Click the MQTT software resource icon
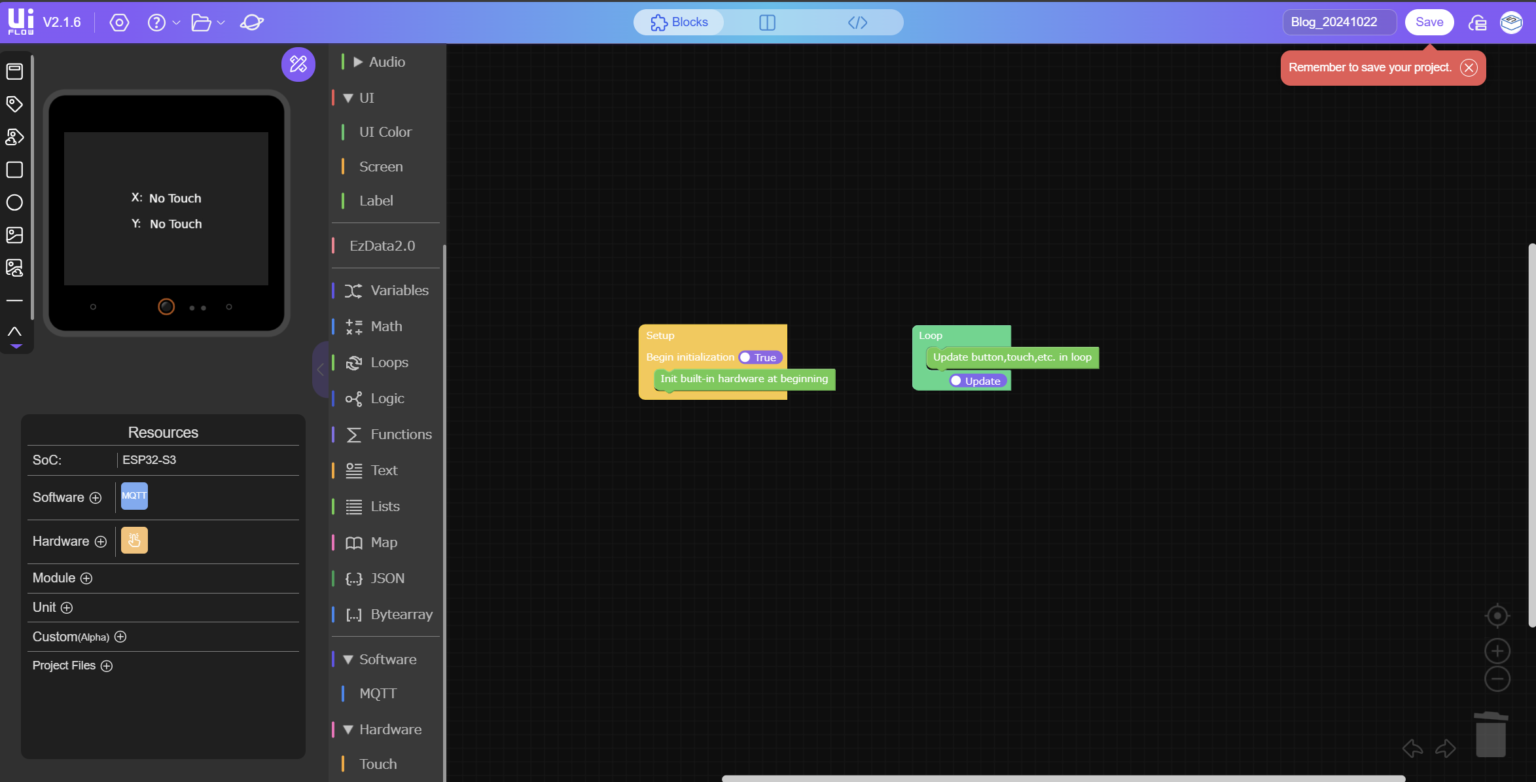 coord(133,495)
